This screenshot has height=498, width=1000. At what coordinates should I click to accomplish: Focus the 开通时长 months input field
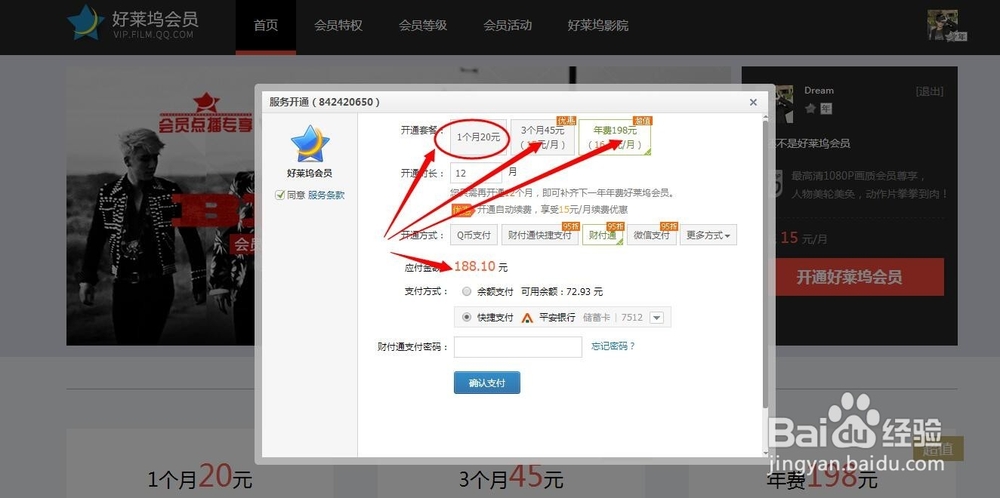[476, 173]
